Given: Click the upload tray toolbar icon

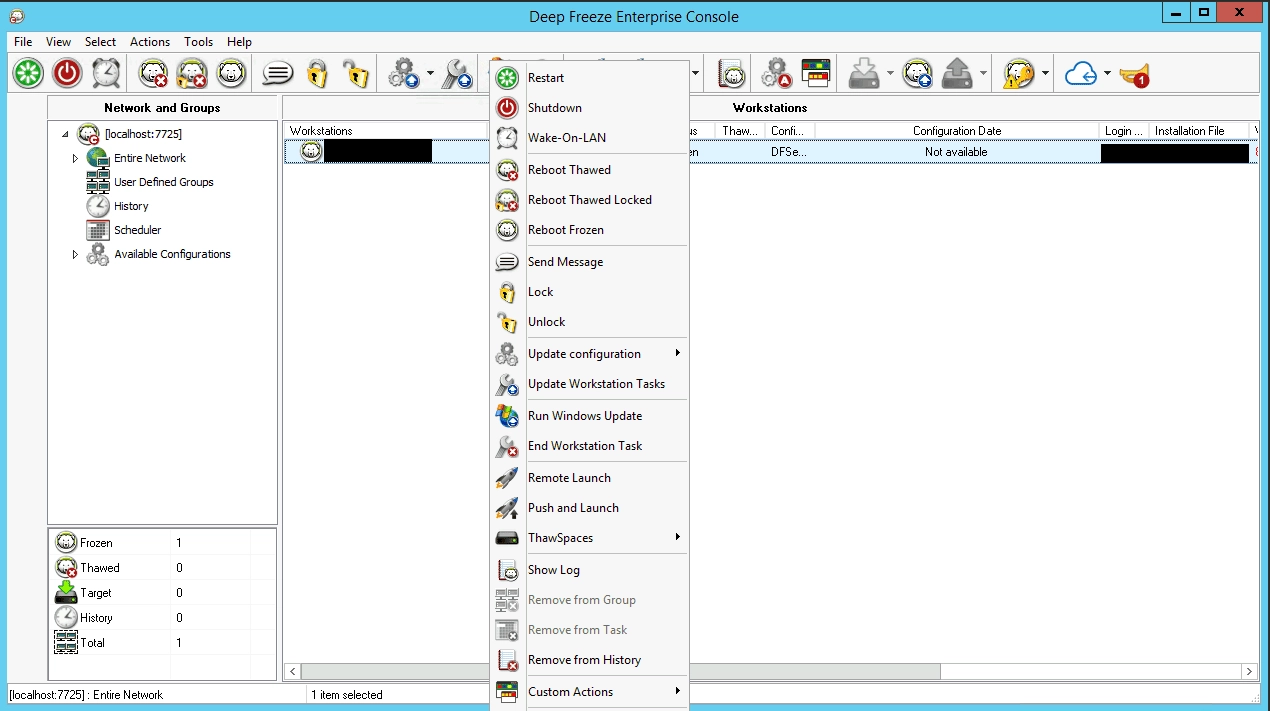Looking at the screenshot, I should (x=957, y=73).
